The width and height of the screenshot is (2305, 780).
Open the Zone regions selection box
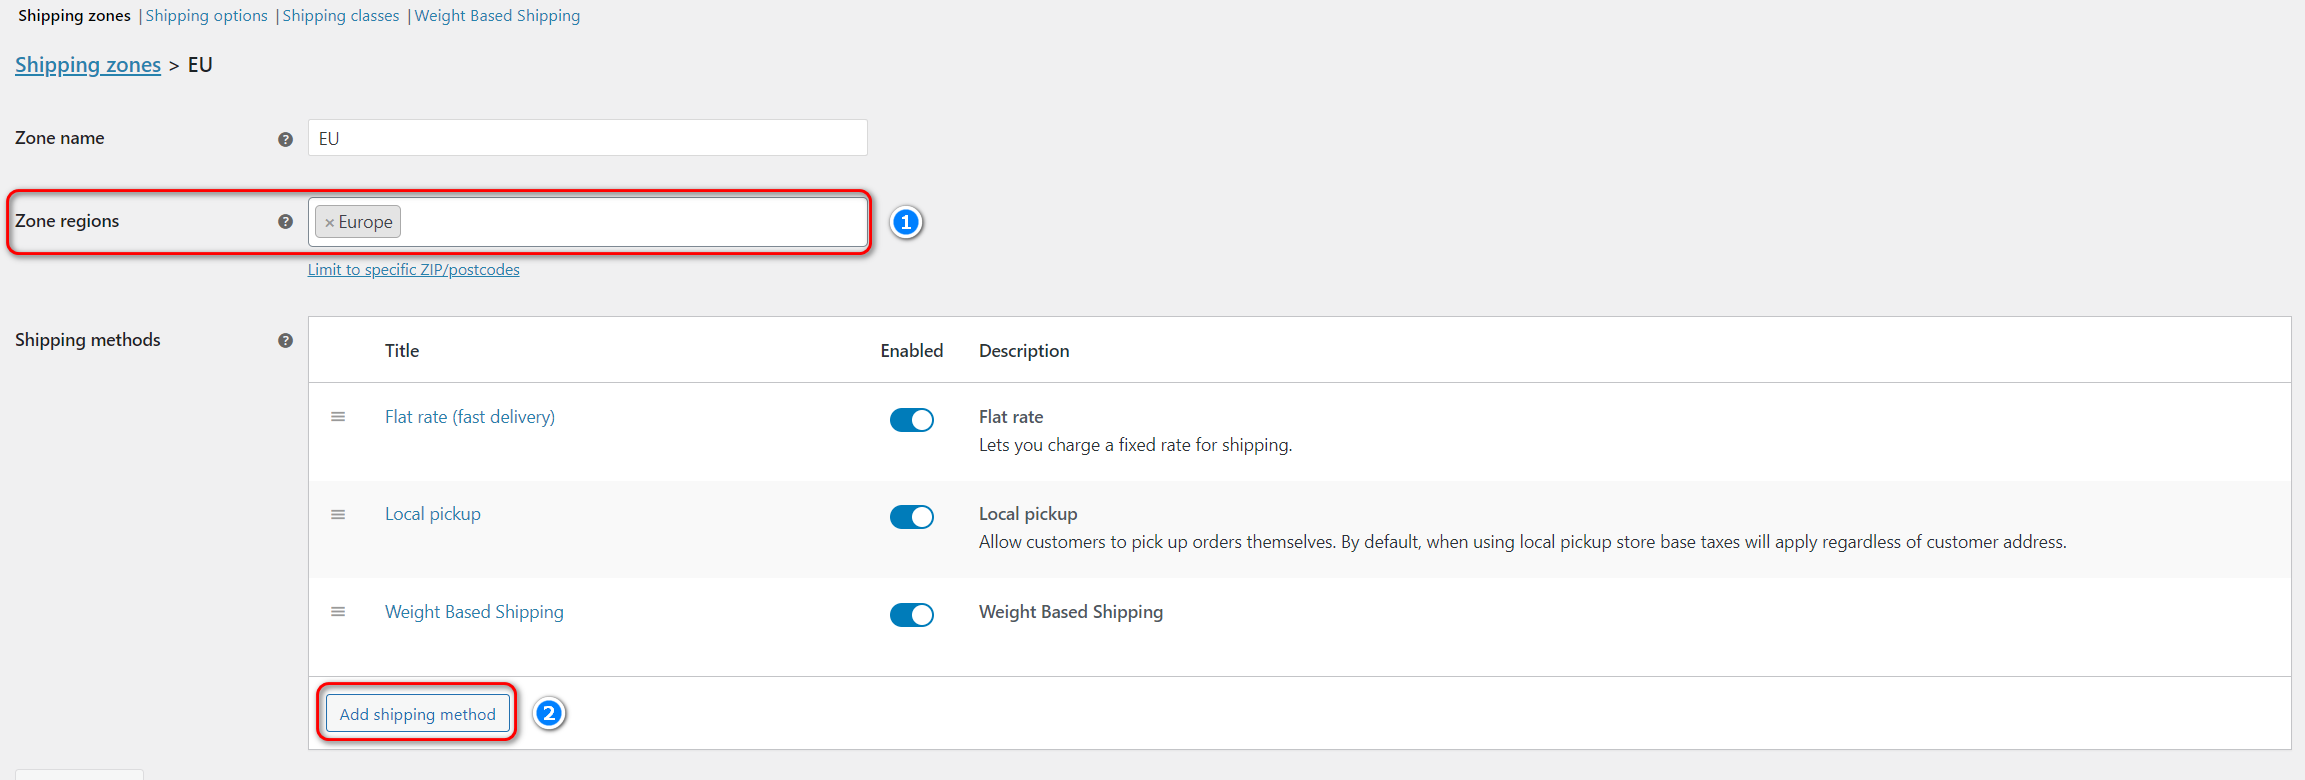point(630,222)
